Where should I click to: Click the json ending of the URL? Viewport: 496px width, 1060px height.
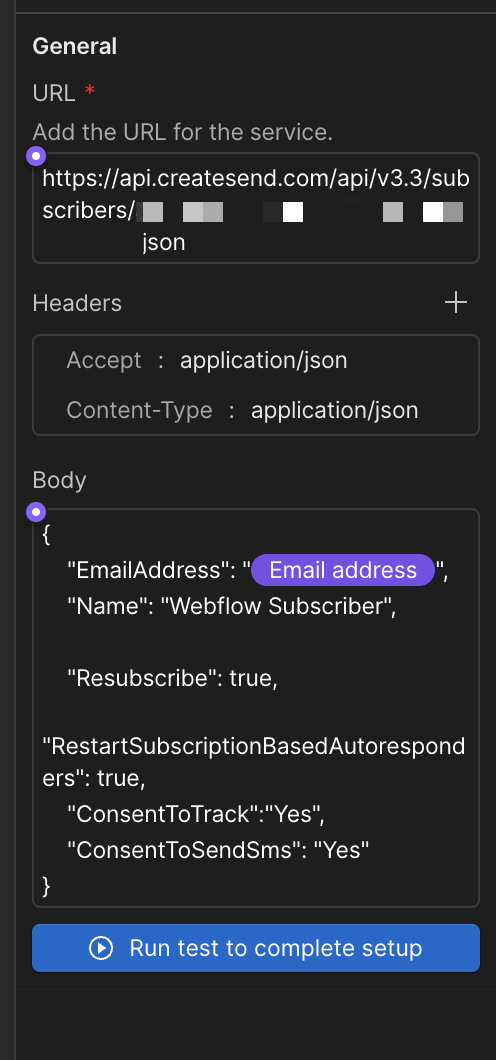coord(164,243)
